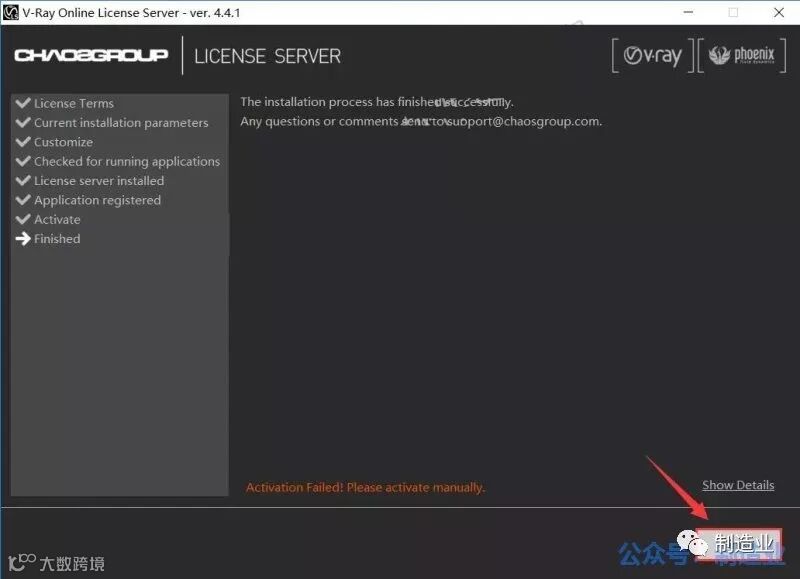Click the Activation Failed message text

coord(365,487)
